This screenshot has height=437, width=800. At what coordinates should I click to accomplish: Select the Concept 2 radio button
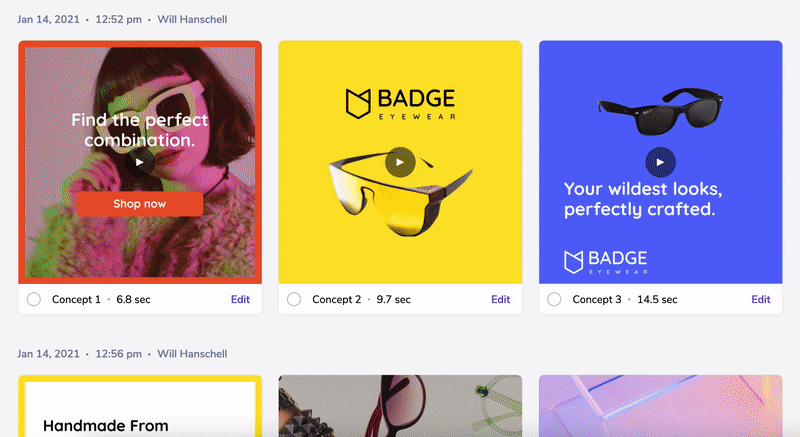point(294,299)
